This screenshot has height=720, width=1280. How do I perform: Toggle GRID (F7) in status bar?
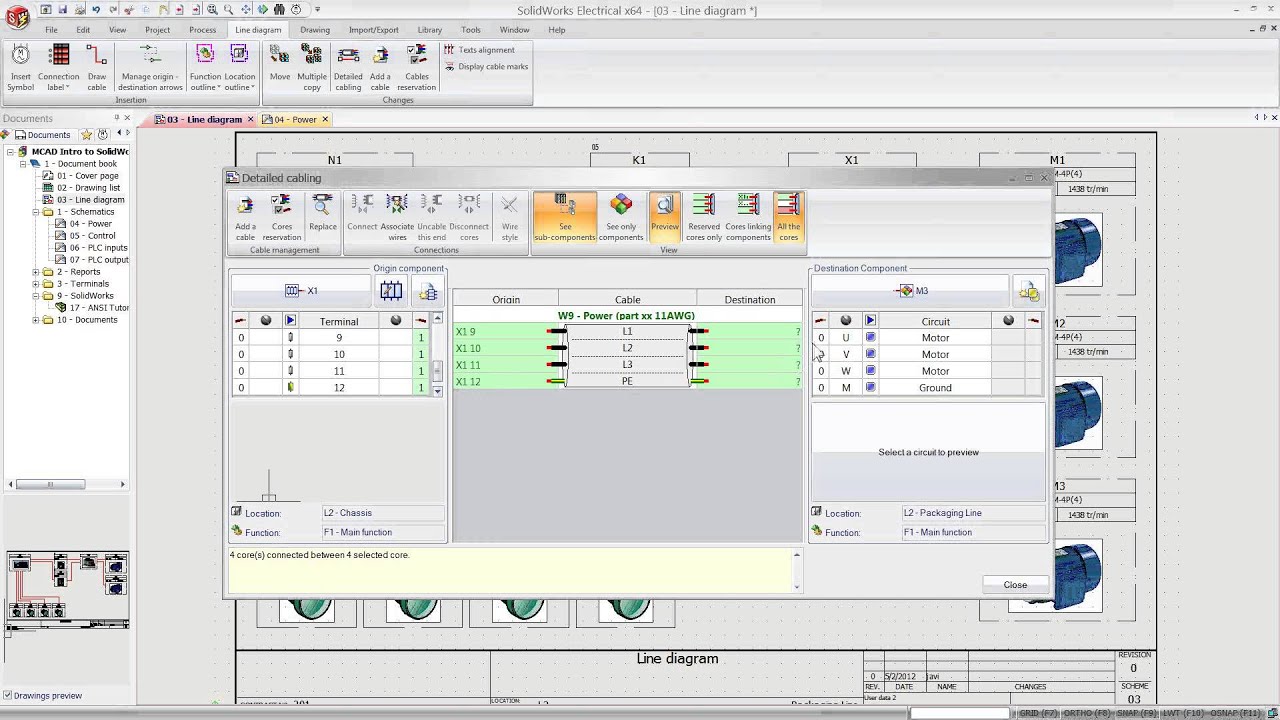[1037, 713]
